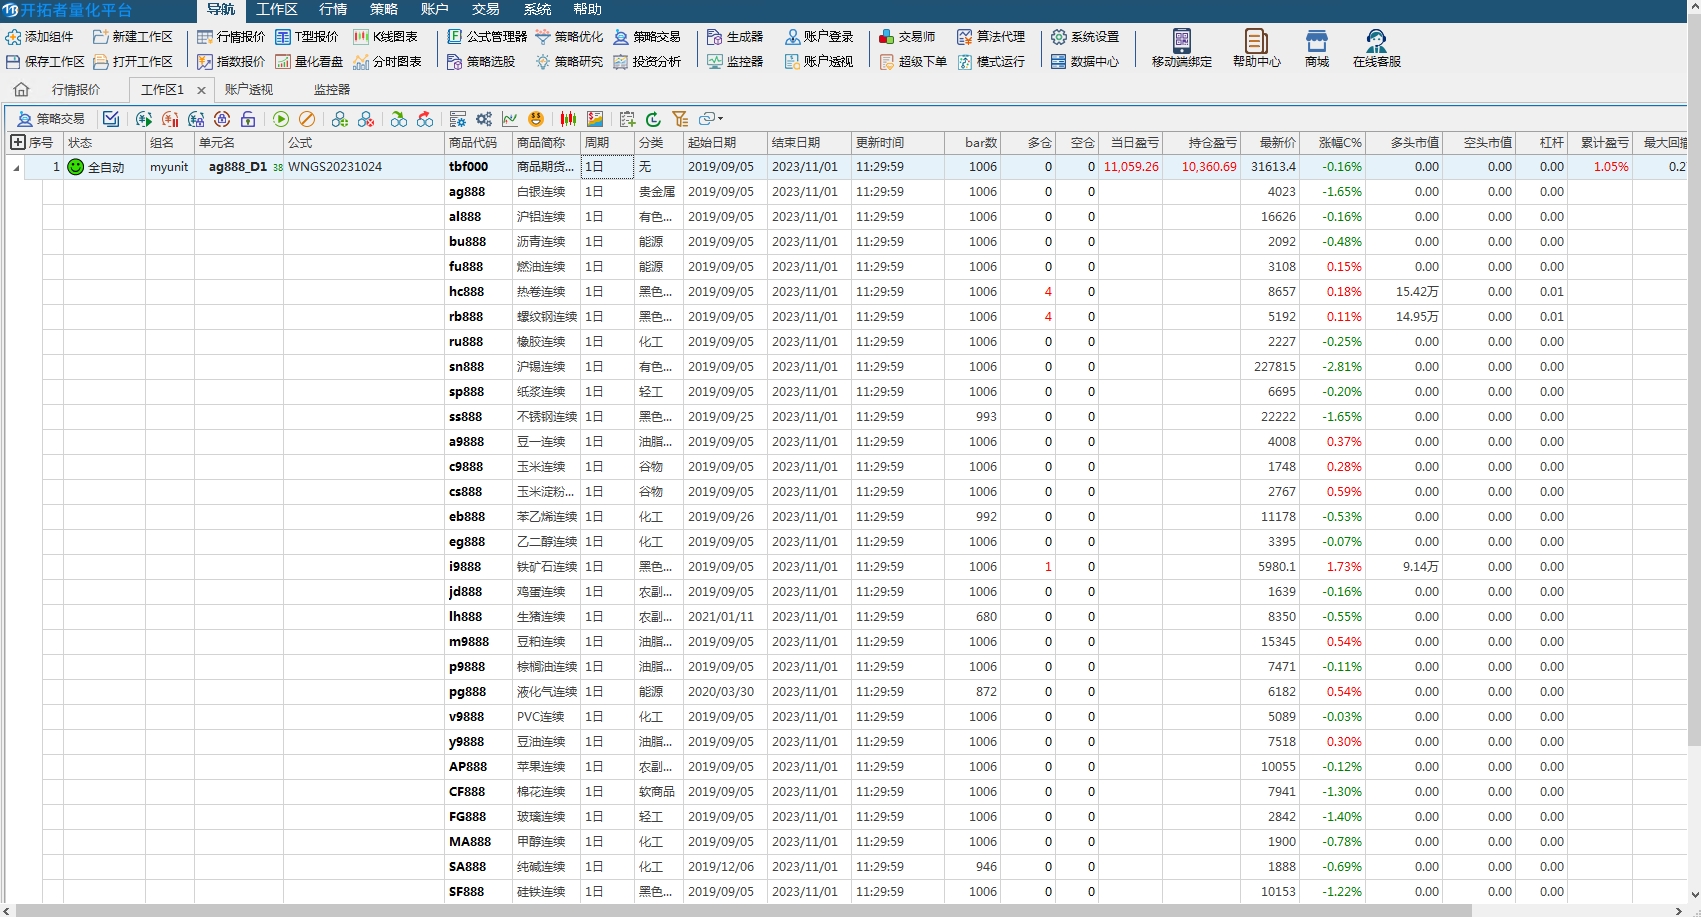Open 账户登录
Viewport: 1701px width, 917px height.
tap(819, 37)
